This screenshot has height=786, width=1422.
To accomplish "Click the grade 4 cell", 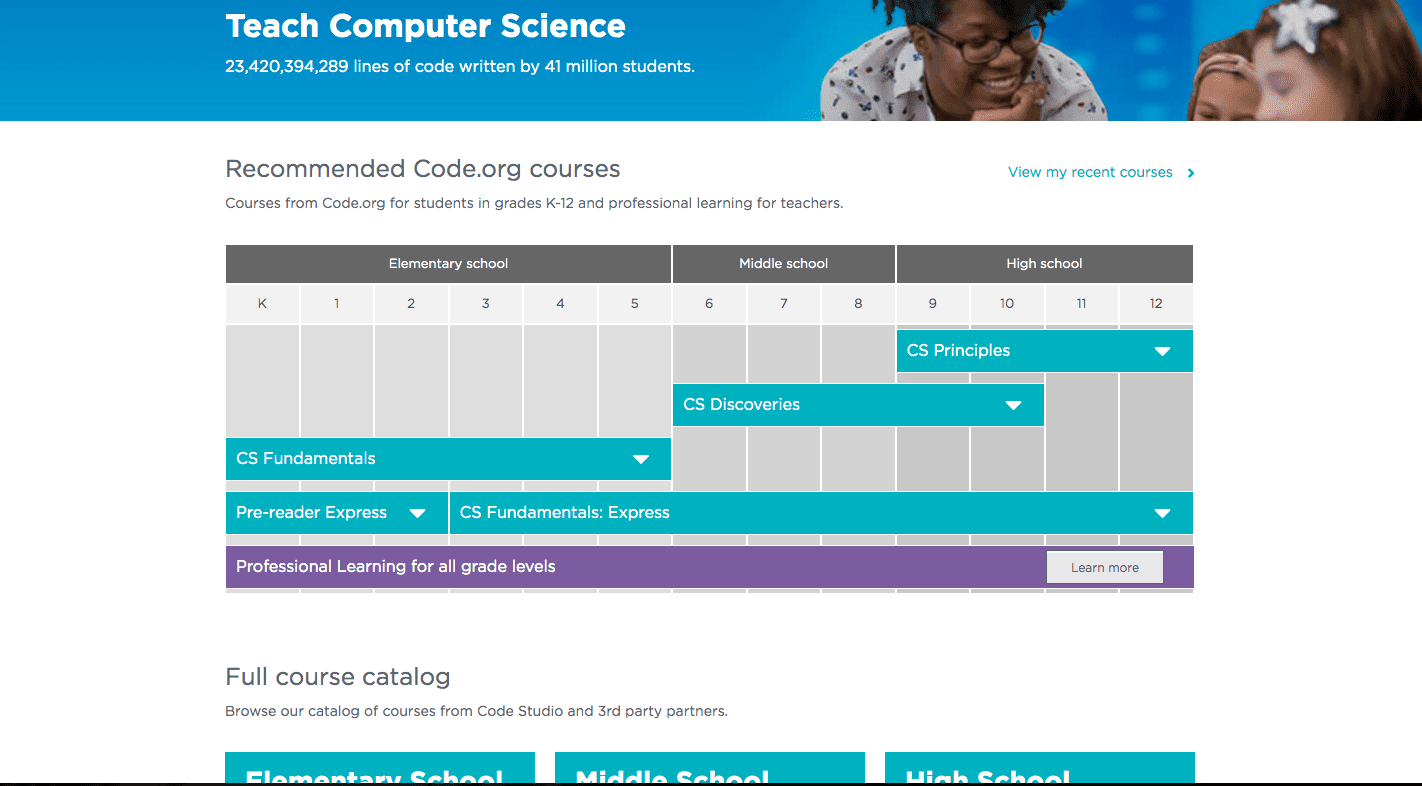I will tap(560, 304).
